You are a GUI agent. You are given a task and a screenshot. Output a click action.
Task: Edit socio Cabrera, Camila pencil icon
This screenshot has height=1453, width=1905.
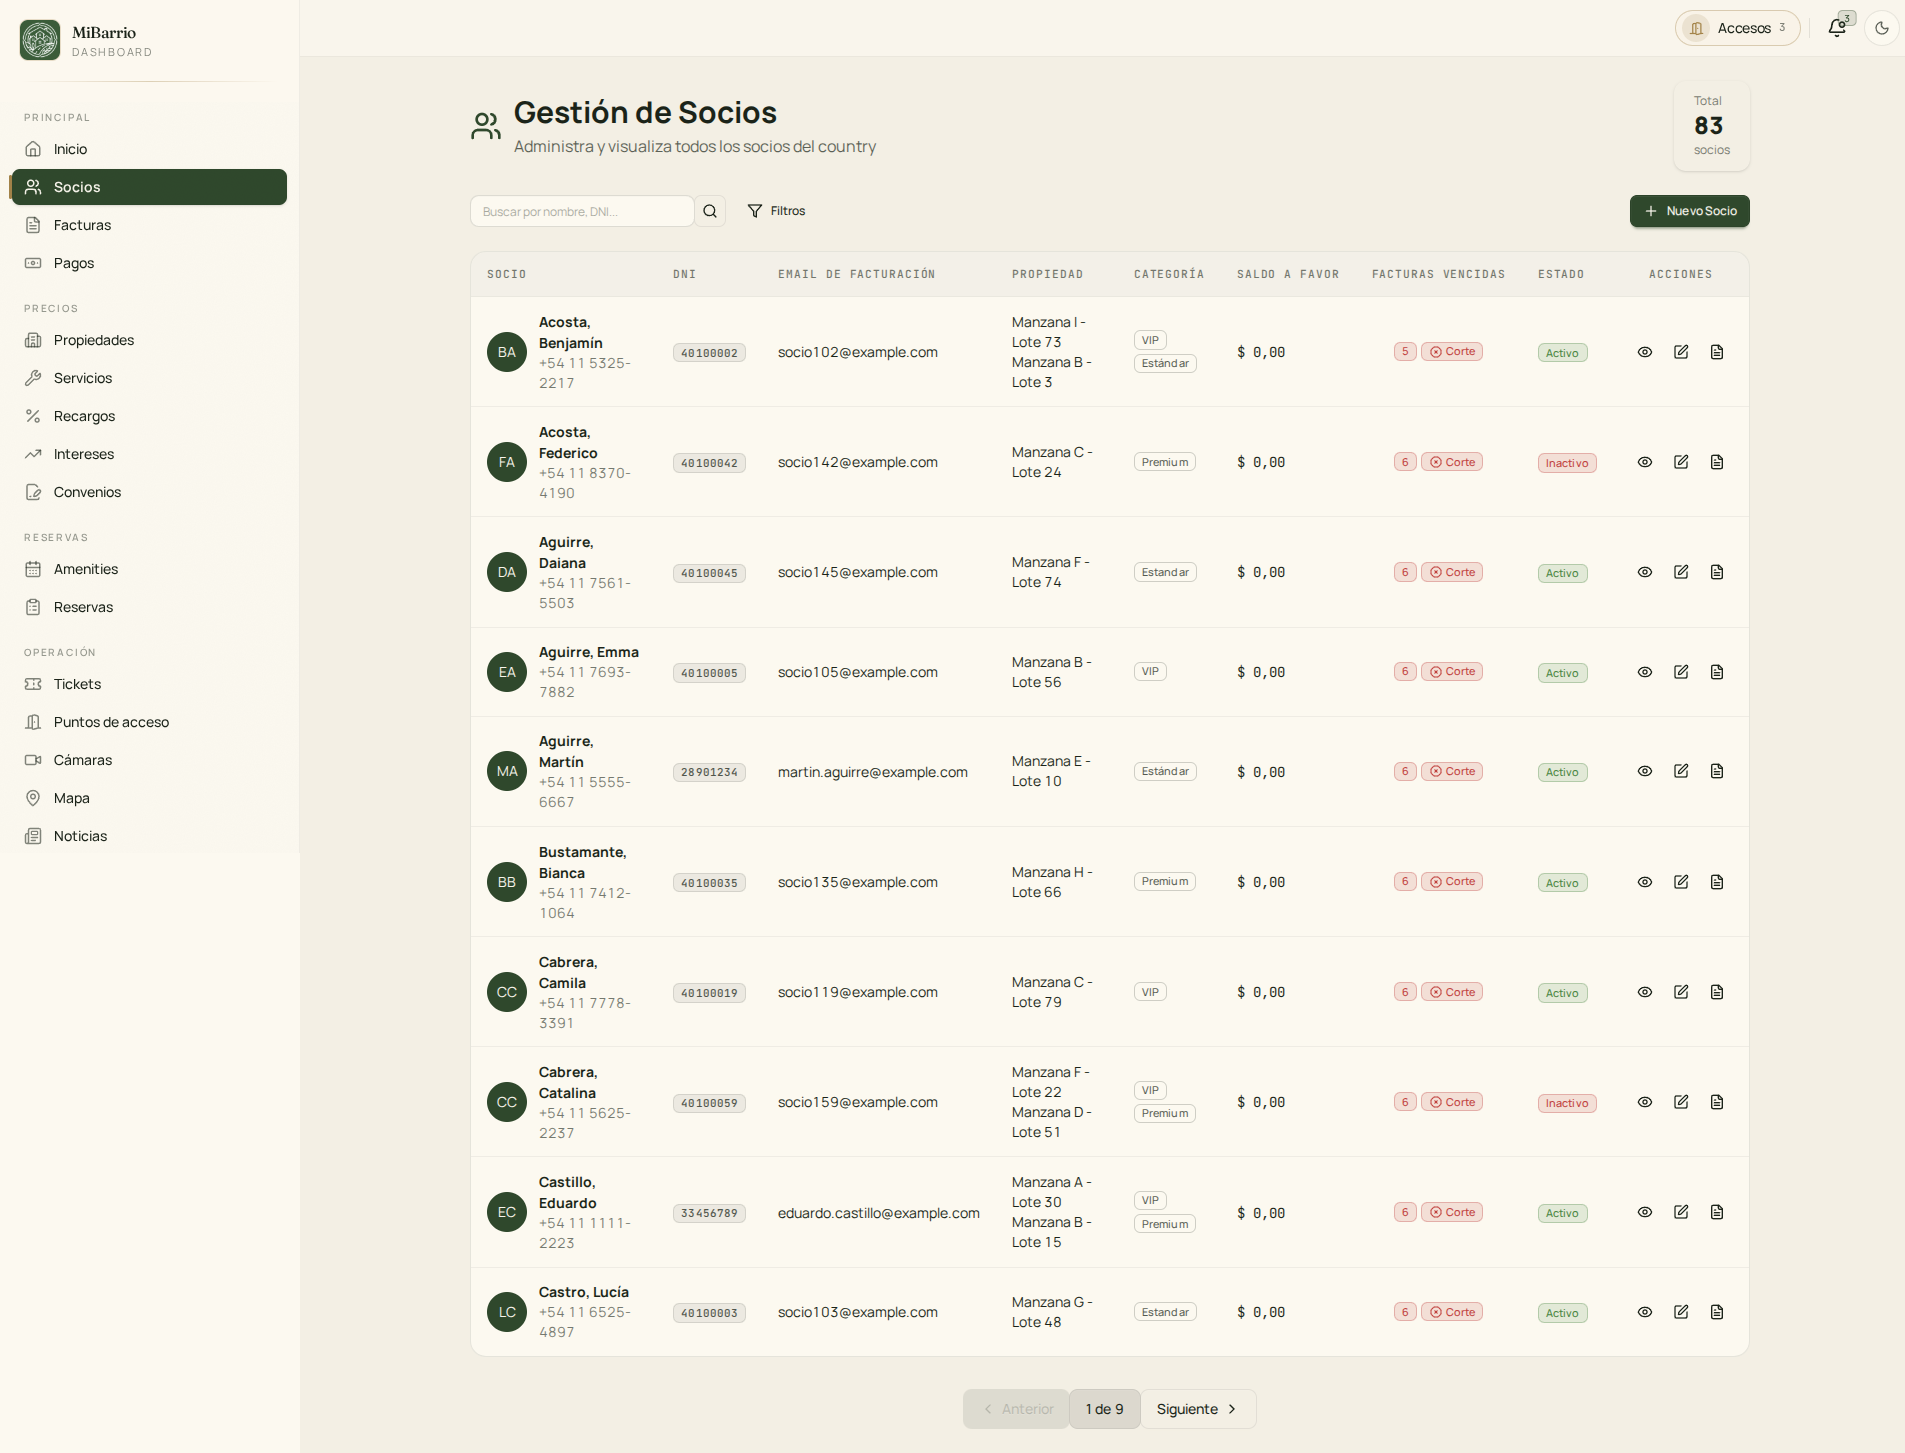pos(1681,992)
